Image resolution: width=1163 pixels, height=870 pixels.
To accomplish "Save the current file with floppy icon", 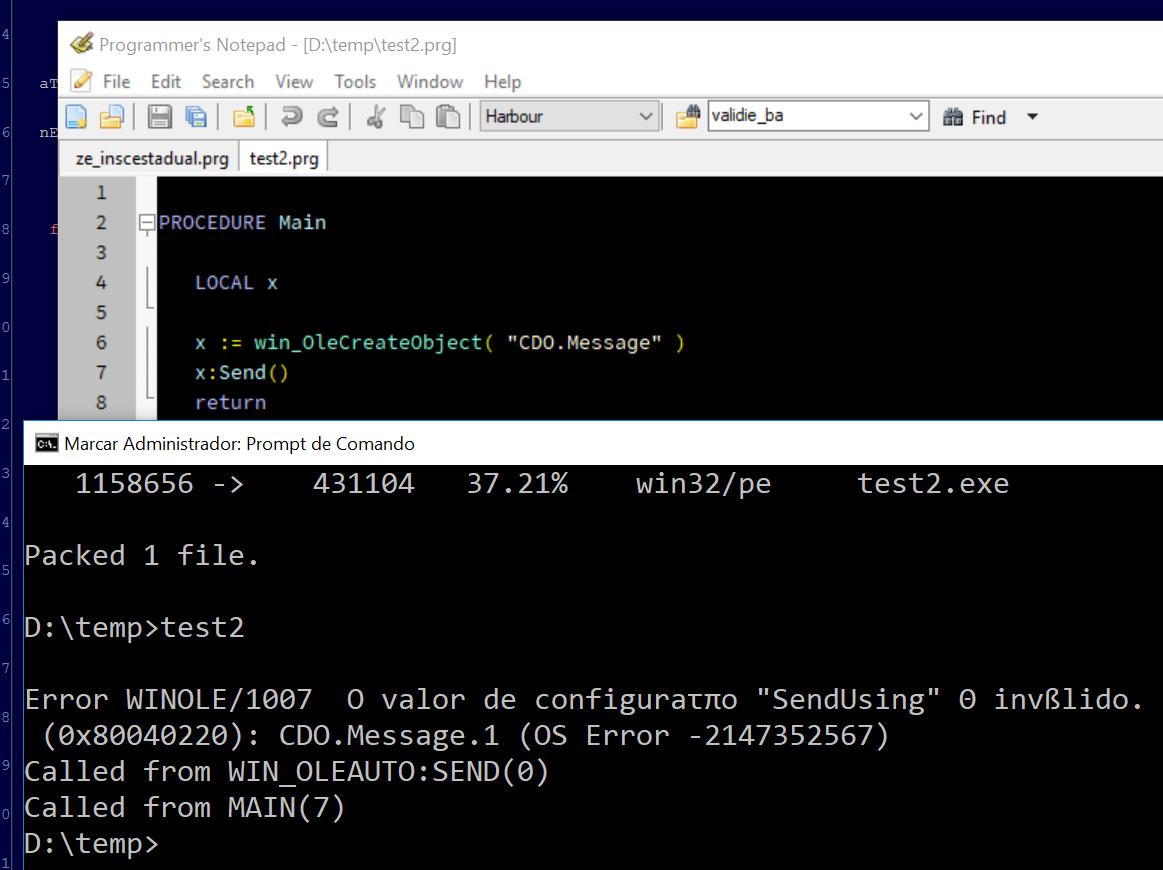I will 159,116.
